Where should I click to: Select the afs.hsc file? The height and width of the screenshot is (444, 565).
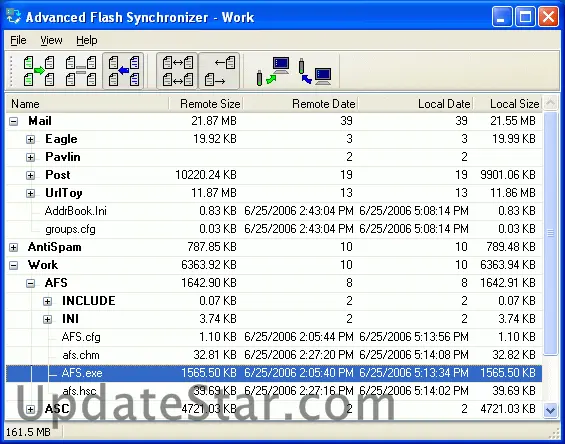79,391
